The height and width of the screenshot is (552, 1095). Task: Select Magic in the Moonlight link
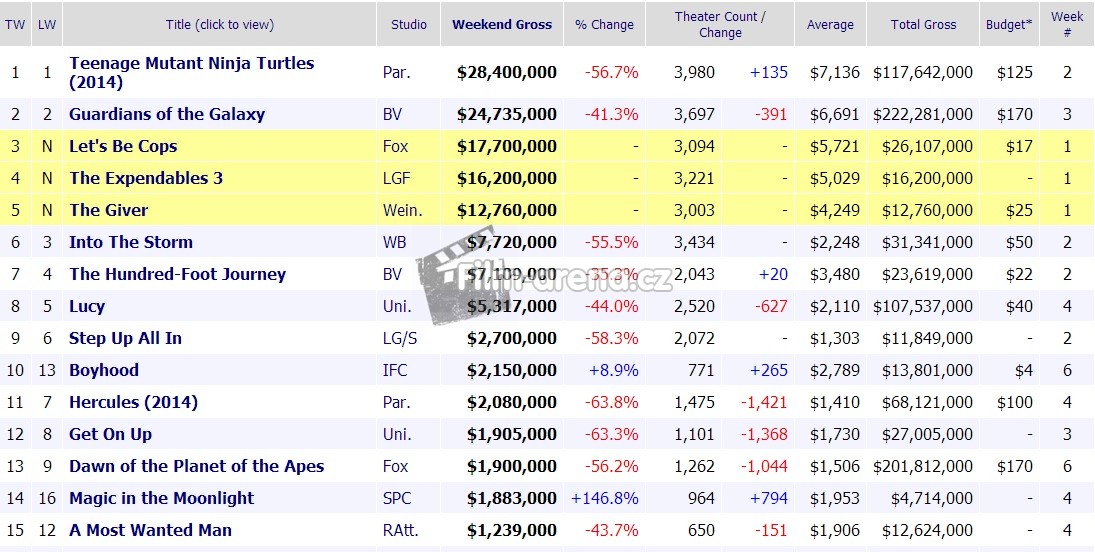(x=161, y=498)
